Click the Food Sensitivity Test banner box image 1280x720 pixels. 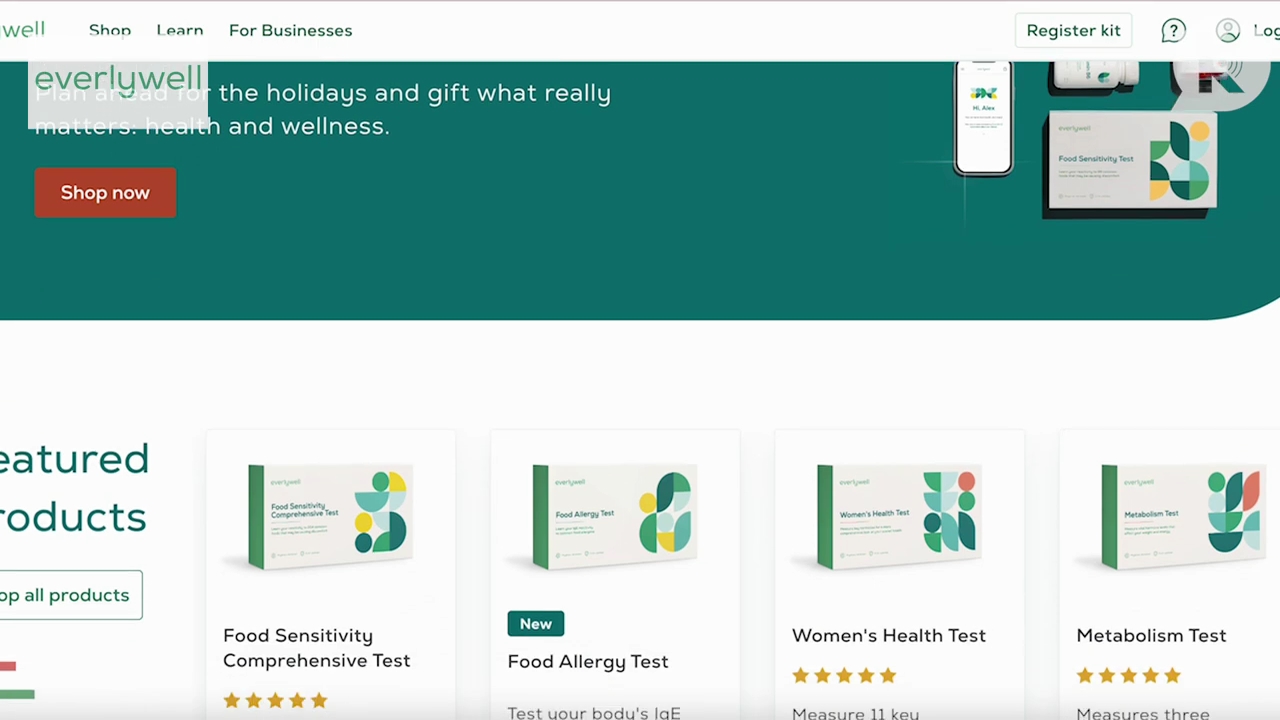[1130, 164]
